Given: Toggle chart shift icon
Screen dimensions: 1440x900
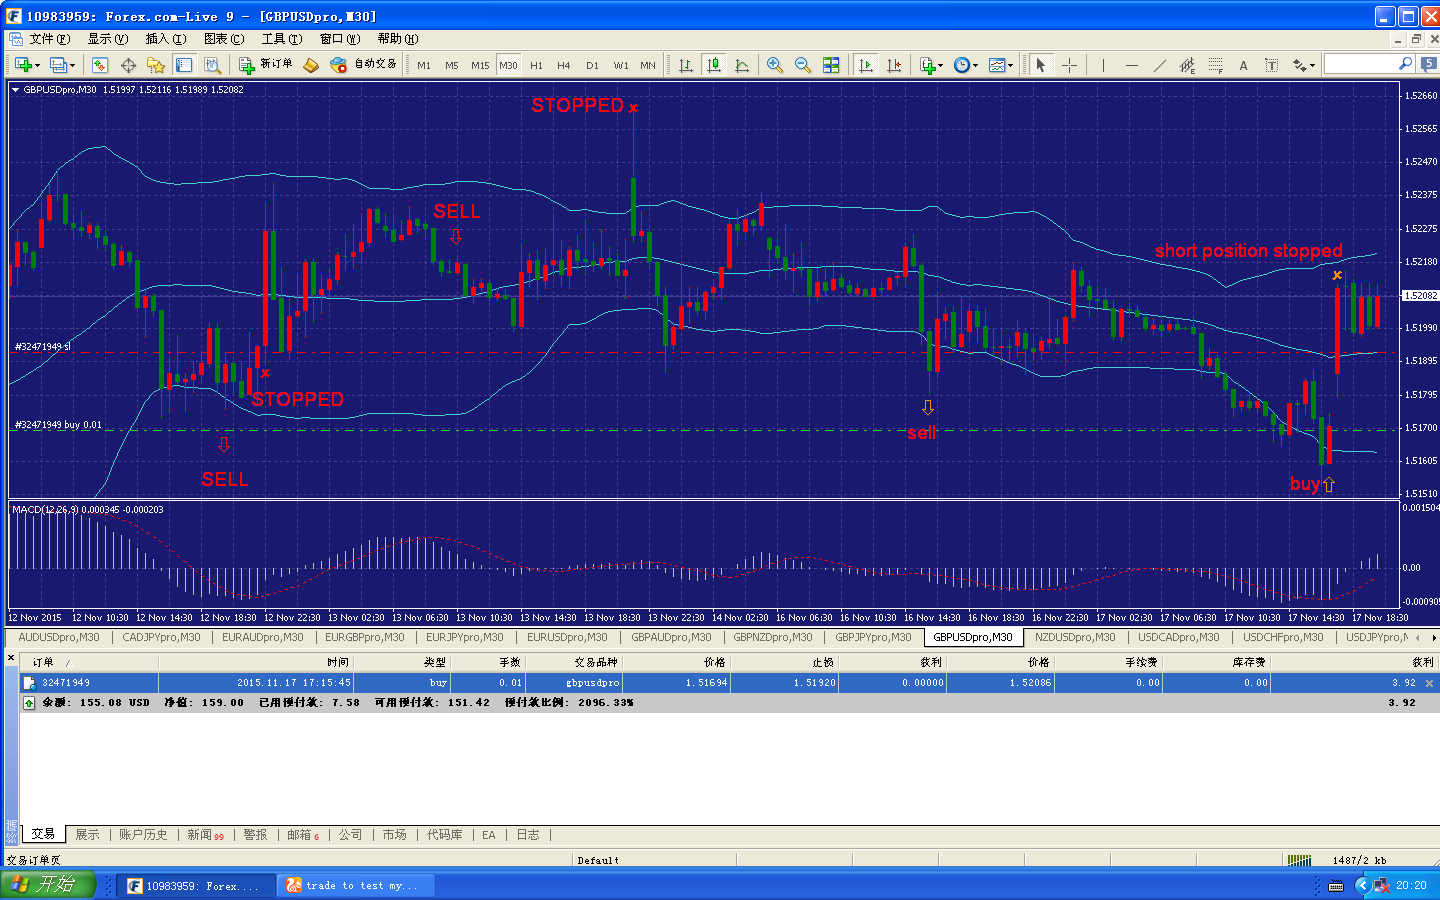Looking at the screenshot, I should click(x=894, y=65).
